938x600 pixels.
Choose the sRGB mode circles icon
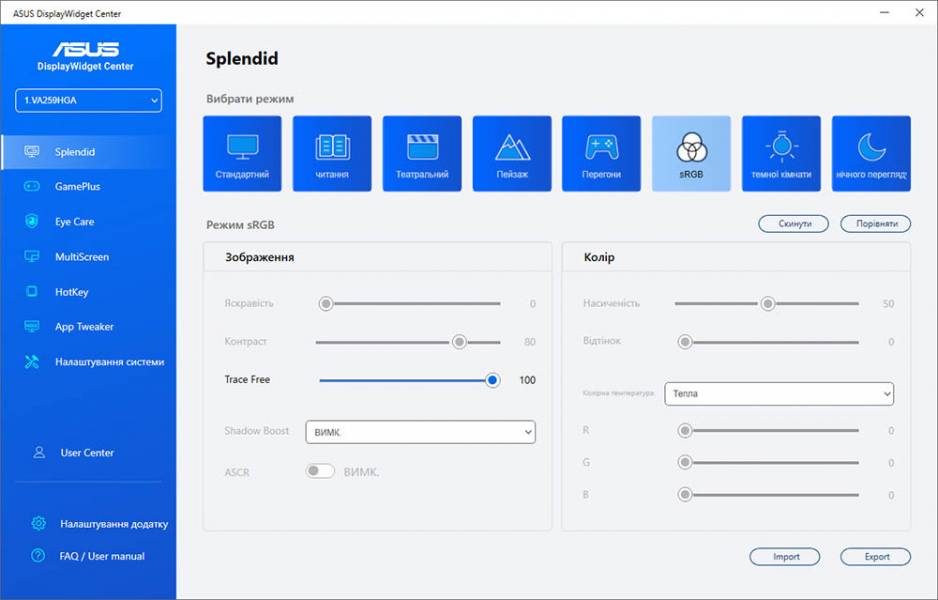(691, 149)
